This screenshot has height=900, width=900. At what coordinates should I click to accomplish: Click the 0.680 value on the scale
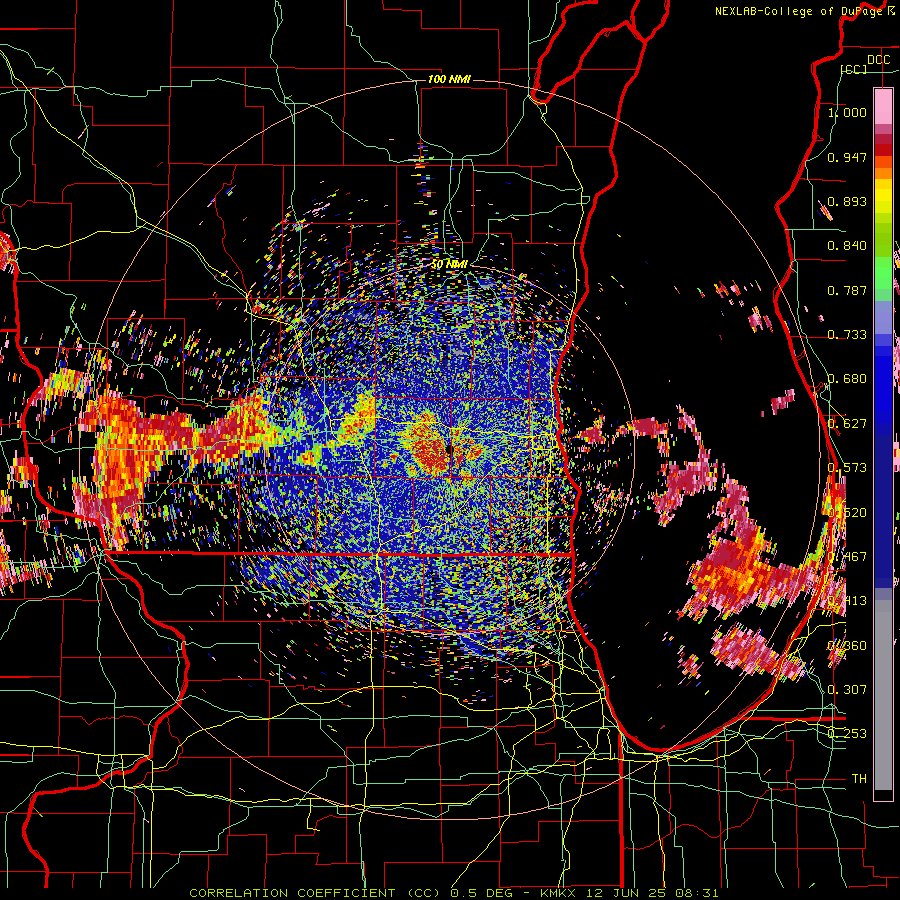point(847,379)
